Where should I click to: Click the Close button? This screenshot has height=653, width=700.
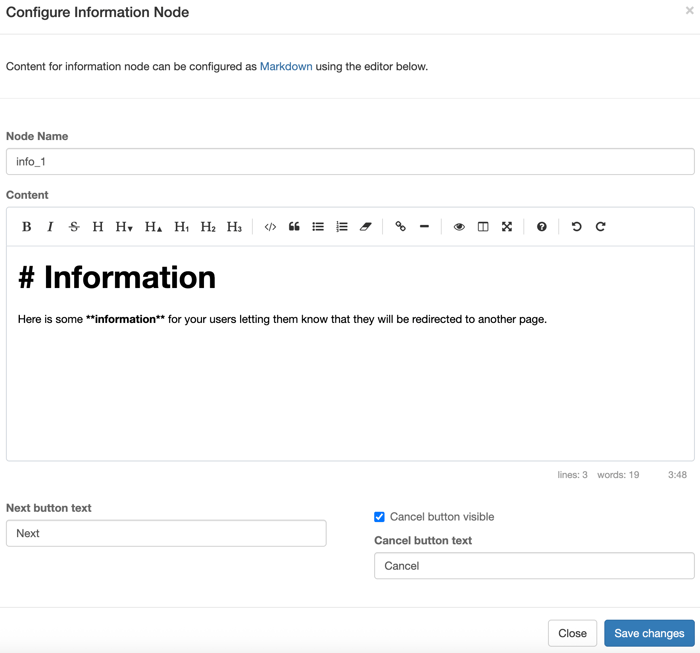(572, 633)
